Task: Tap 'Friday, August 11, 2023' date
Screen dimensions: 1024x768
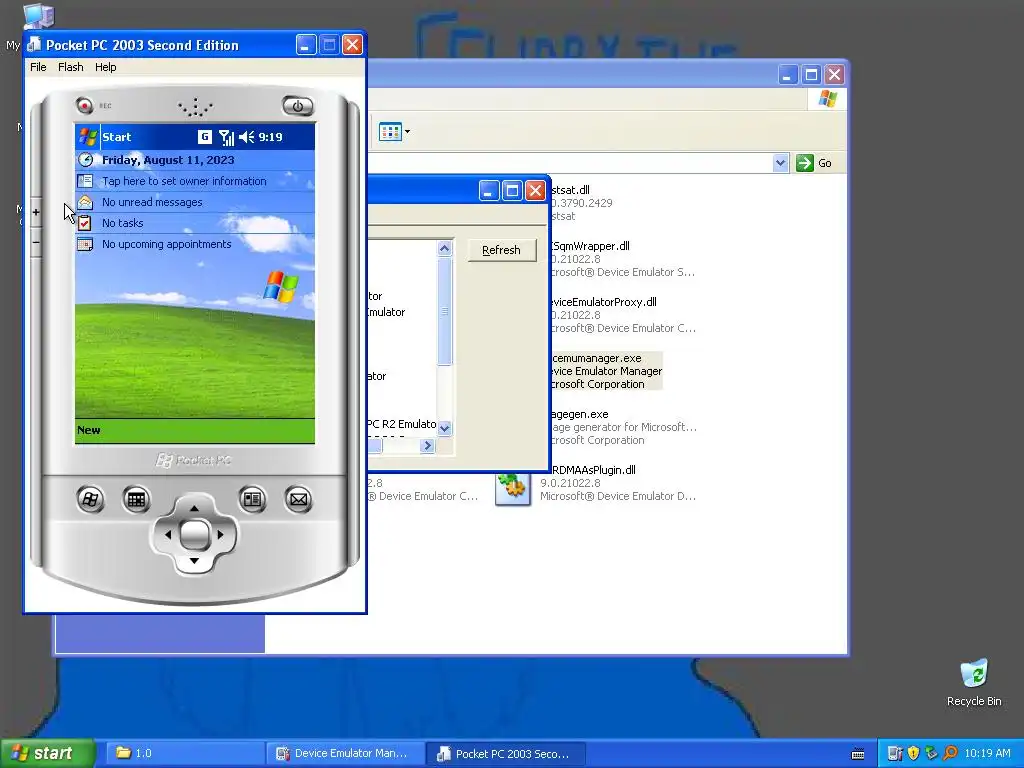Action: 168,160
